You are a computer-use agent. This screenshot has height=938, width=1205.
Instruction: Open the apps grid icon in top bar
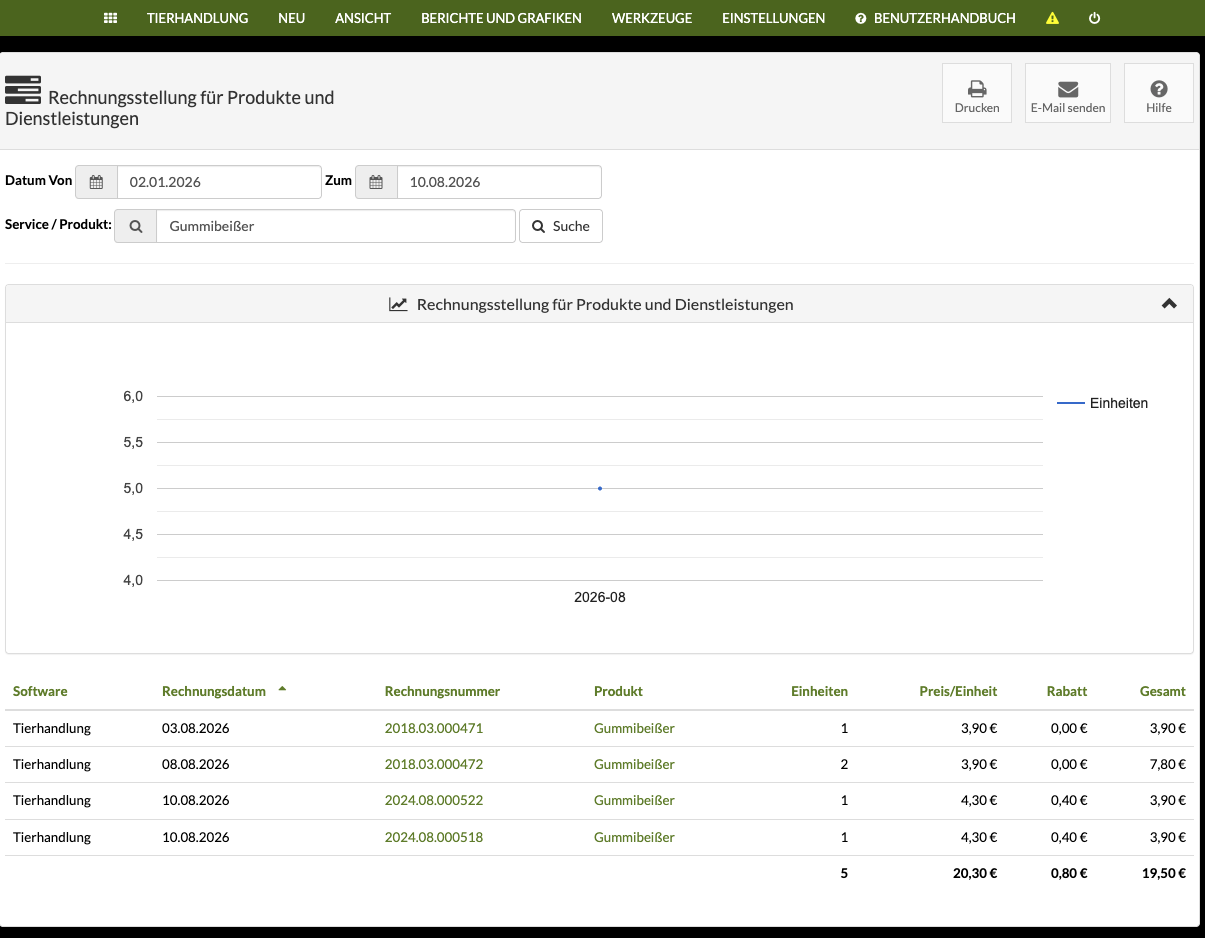pos(111,18)
